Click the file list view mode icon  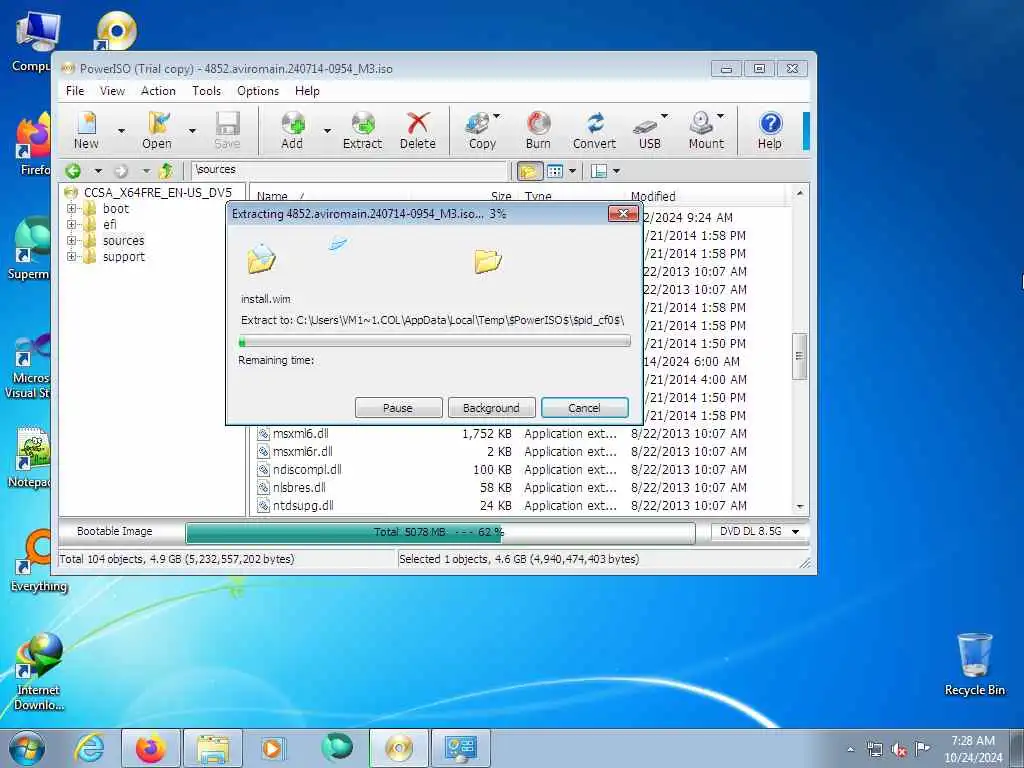(x=555, y=171)
